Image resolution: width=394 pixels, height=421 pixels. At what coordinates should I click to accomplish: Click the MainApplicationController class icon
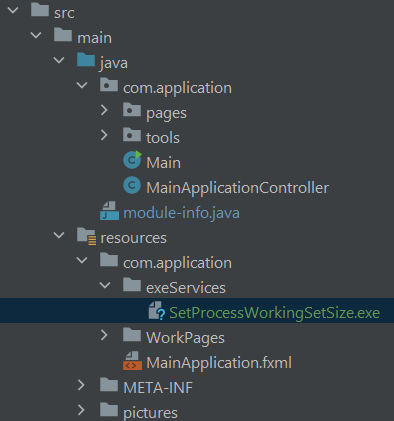pos(132,185)
